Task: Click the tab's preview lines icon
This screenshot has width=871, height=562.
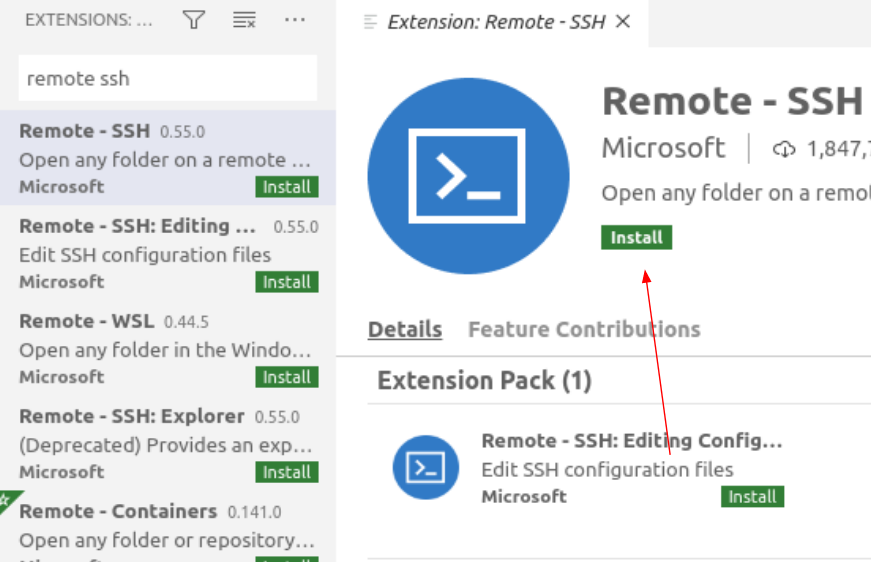Action: tap(370, 22)
